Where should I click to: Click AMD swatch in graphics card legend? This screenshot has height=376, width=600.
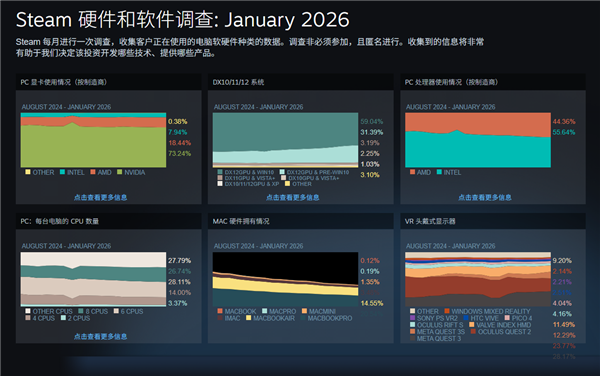click(x=93, y=172)
